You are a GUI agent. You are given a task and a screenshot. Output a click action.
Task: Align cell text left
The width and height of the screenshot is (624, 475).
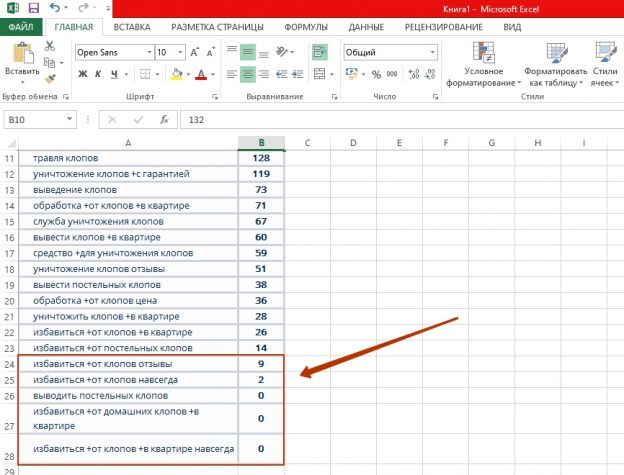[232, 74]
